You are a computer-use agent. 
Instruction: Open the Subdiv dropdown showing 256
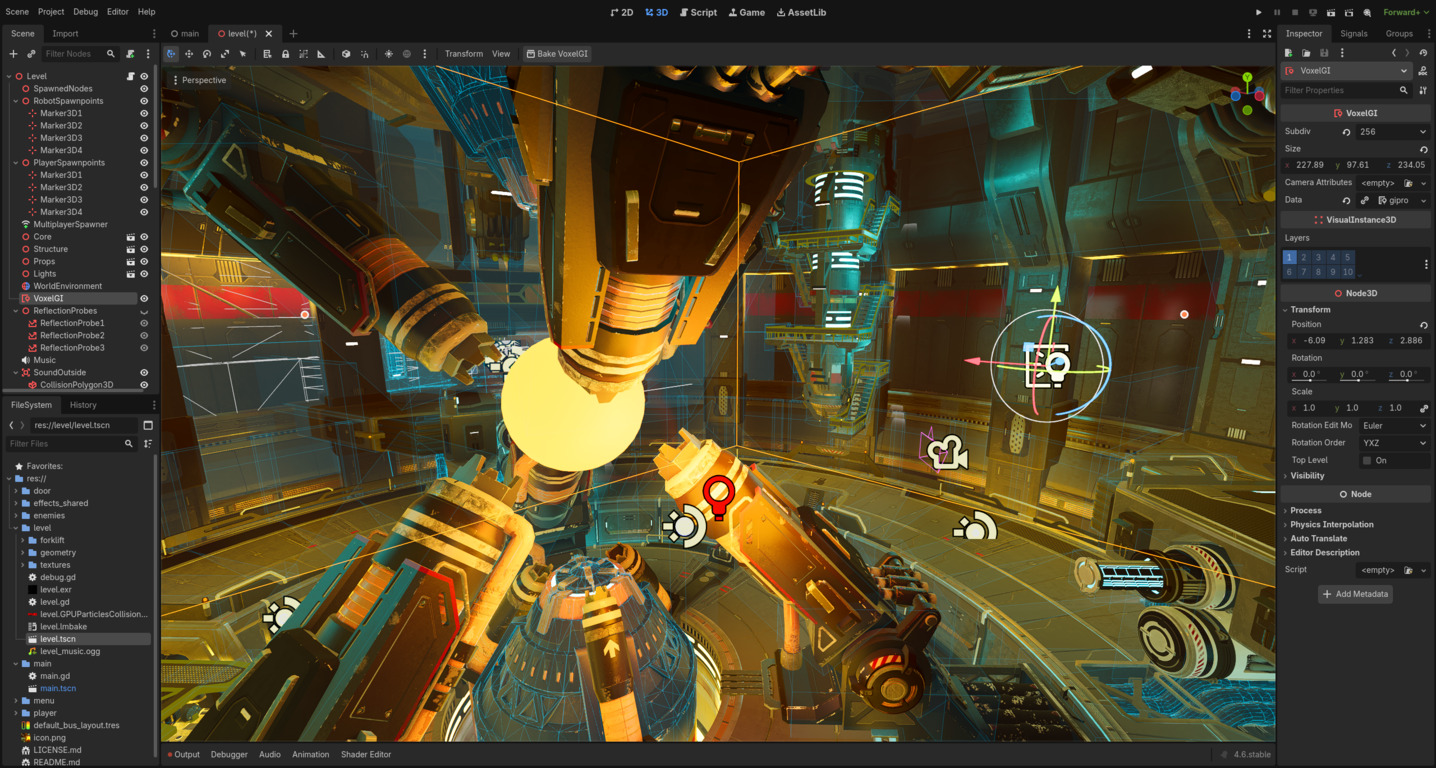coord(1393,132)
